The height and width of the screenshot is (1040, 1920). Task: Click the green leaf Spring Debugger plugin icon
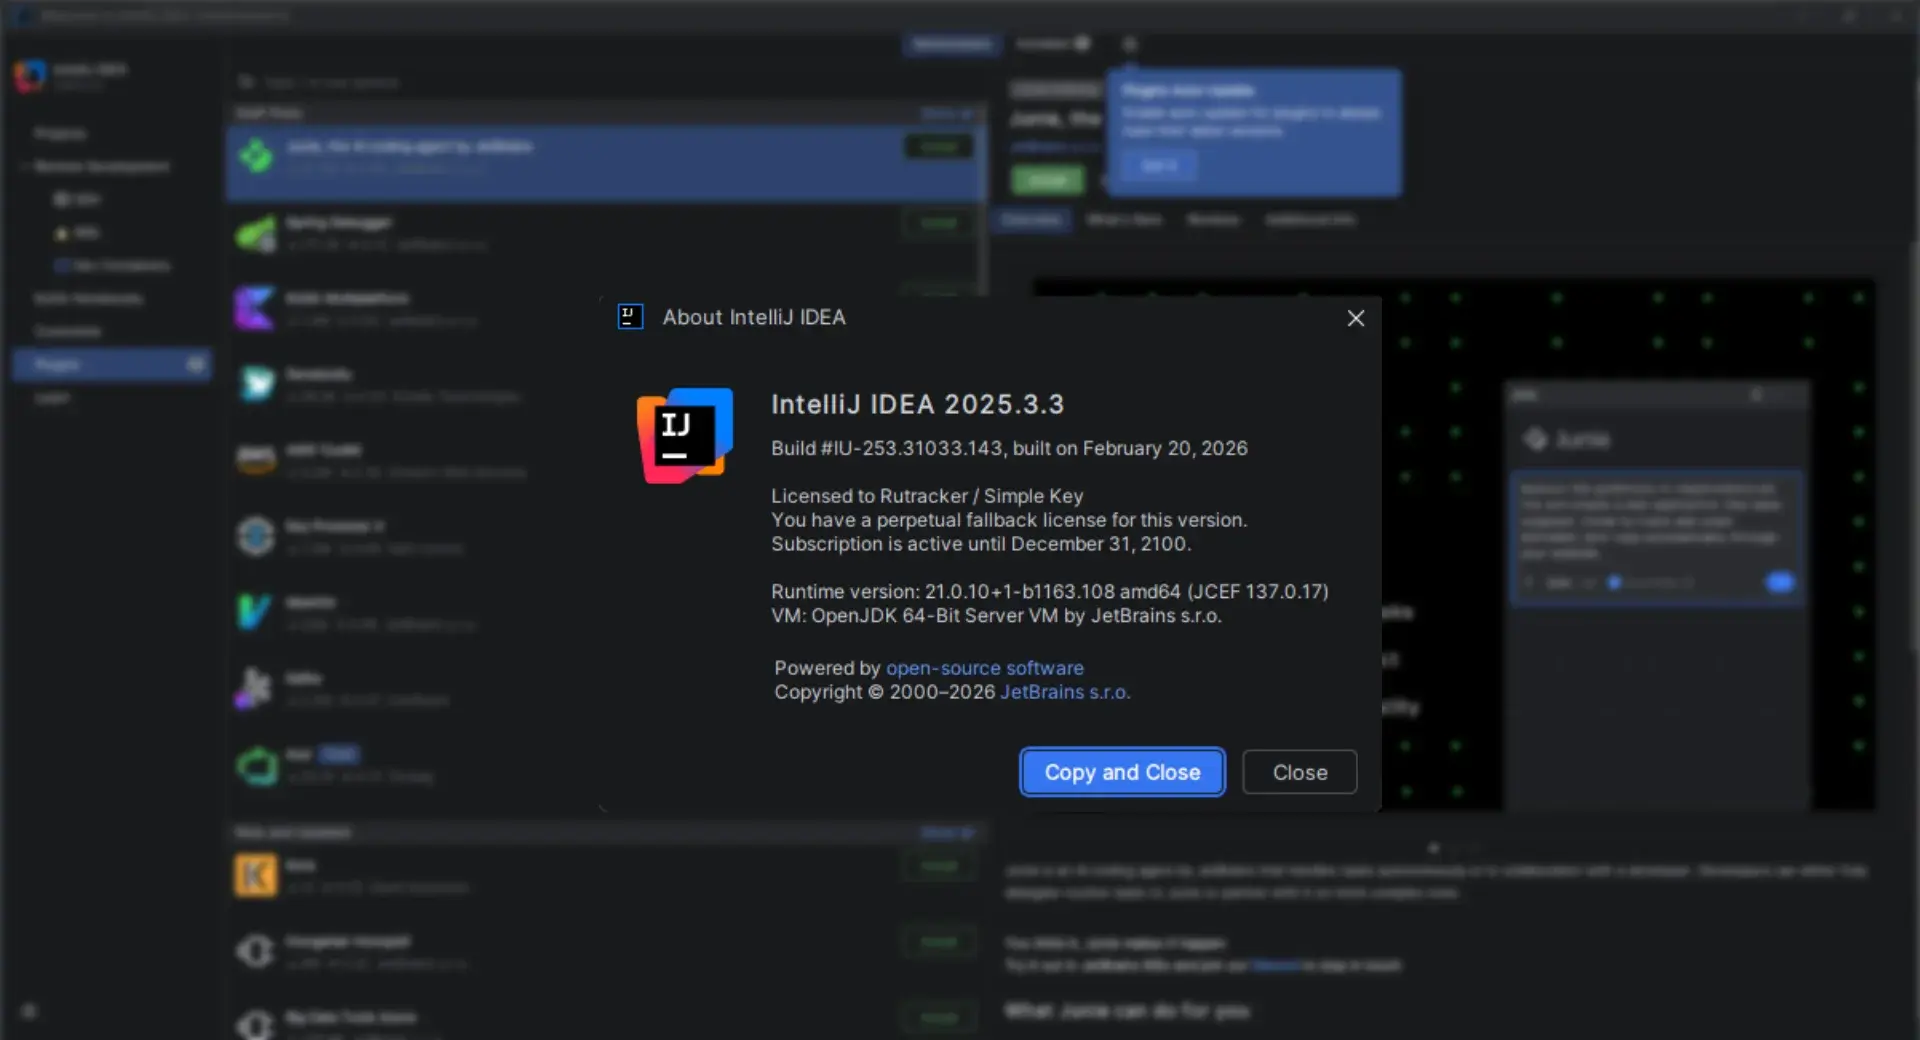pos(256,234)
